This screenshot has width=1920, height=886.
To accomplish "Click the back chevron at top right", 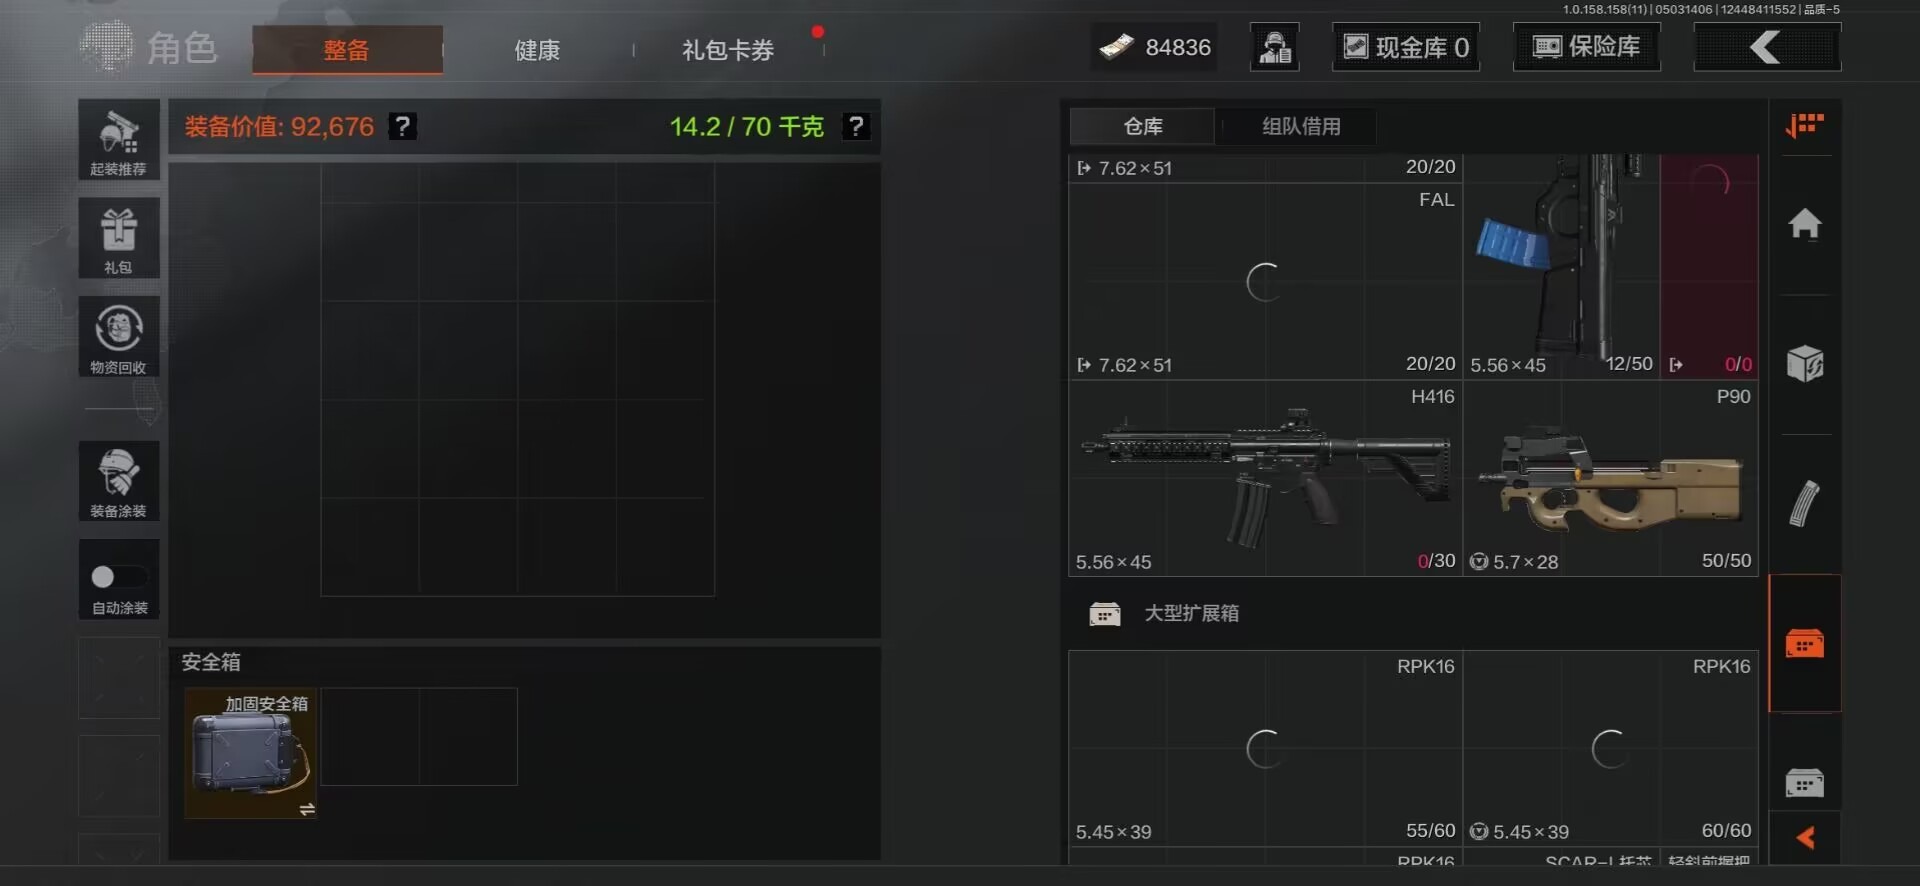I will point(1767,47).
